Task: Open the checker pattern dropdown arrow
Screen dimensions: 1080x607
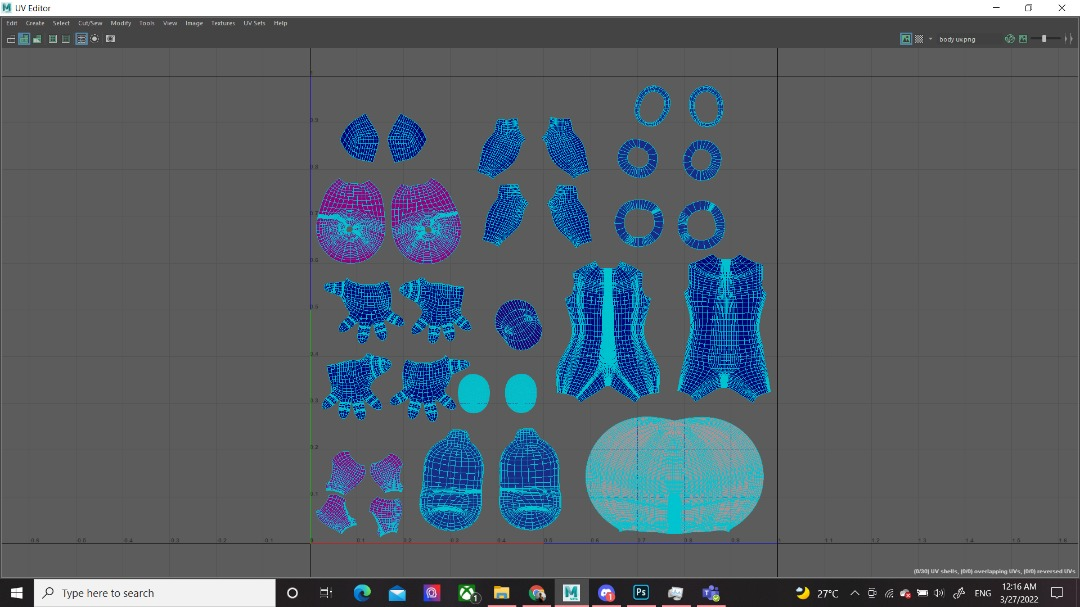Action: (932, 39)
